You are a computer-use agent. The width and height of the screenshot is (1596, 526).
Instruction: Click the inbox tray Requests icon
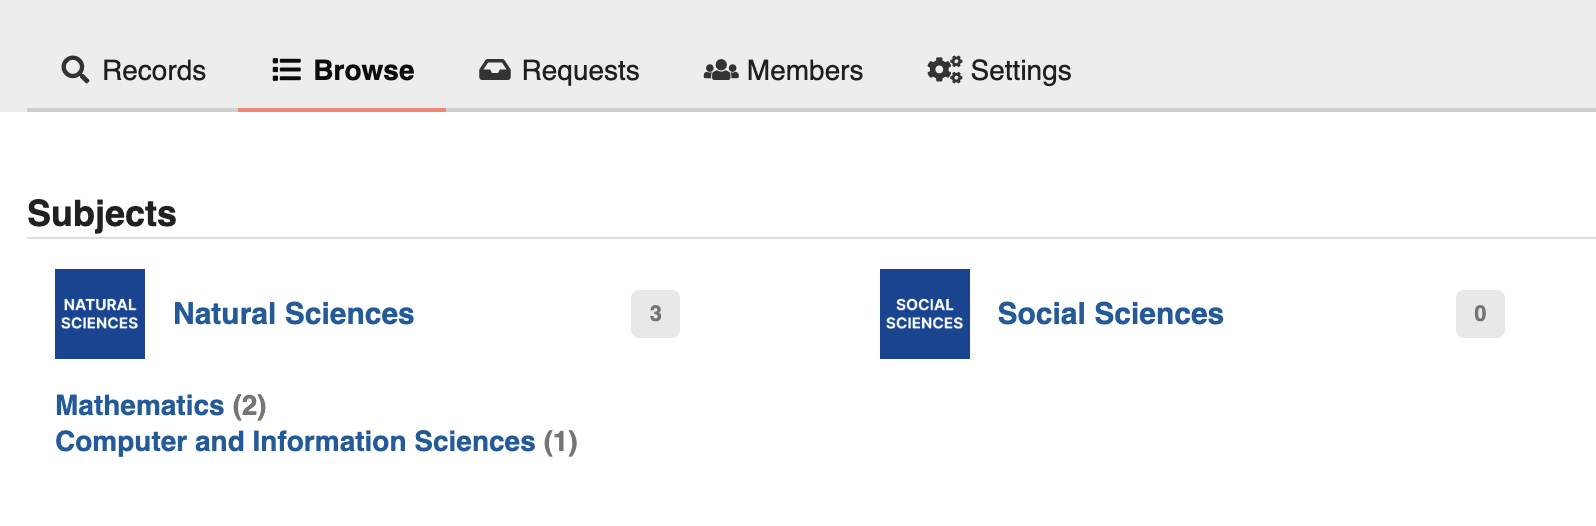click(x=494, y=70)
